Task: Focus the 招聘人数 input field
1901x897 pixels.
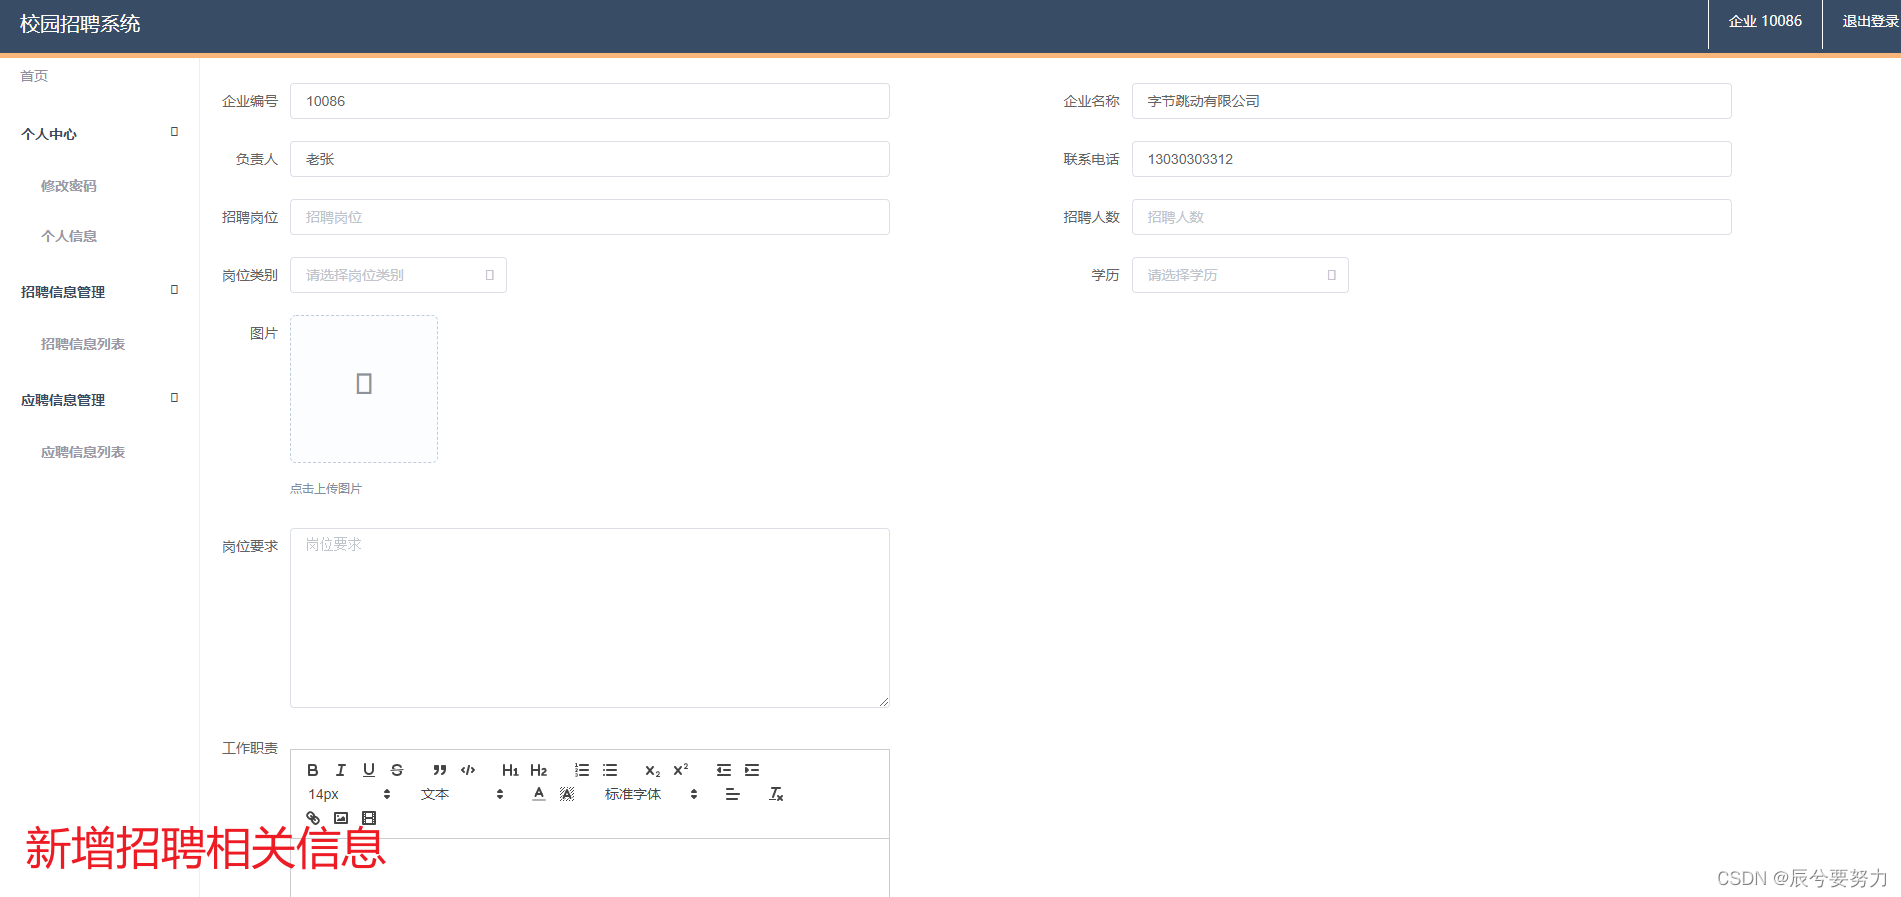Action: coord(1432,217)
